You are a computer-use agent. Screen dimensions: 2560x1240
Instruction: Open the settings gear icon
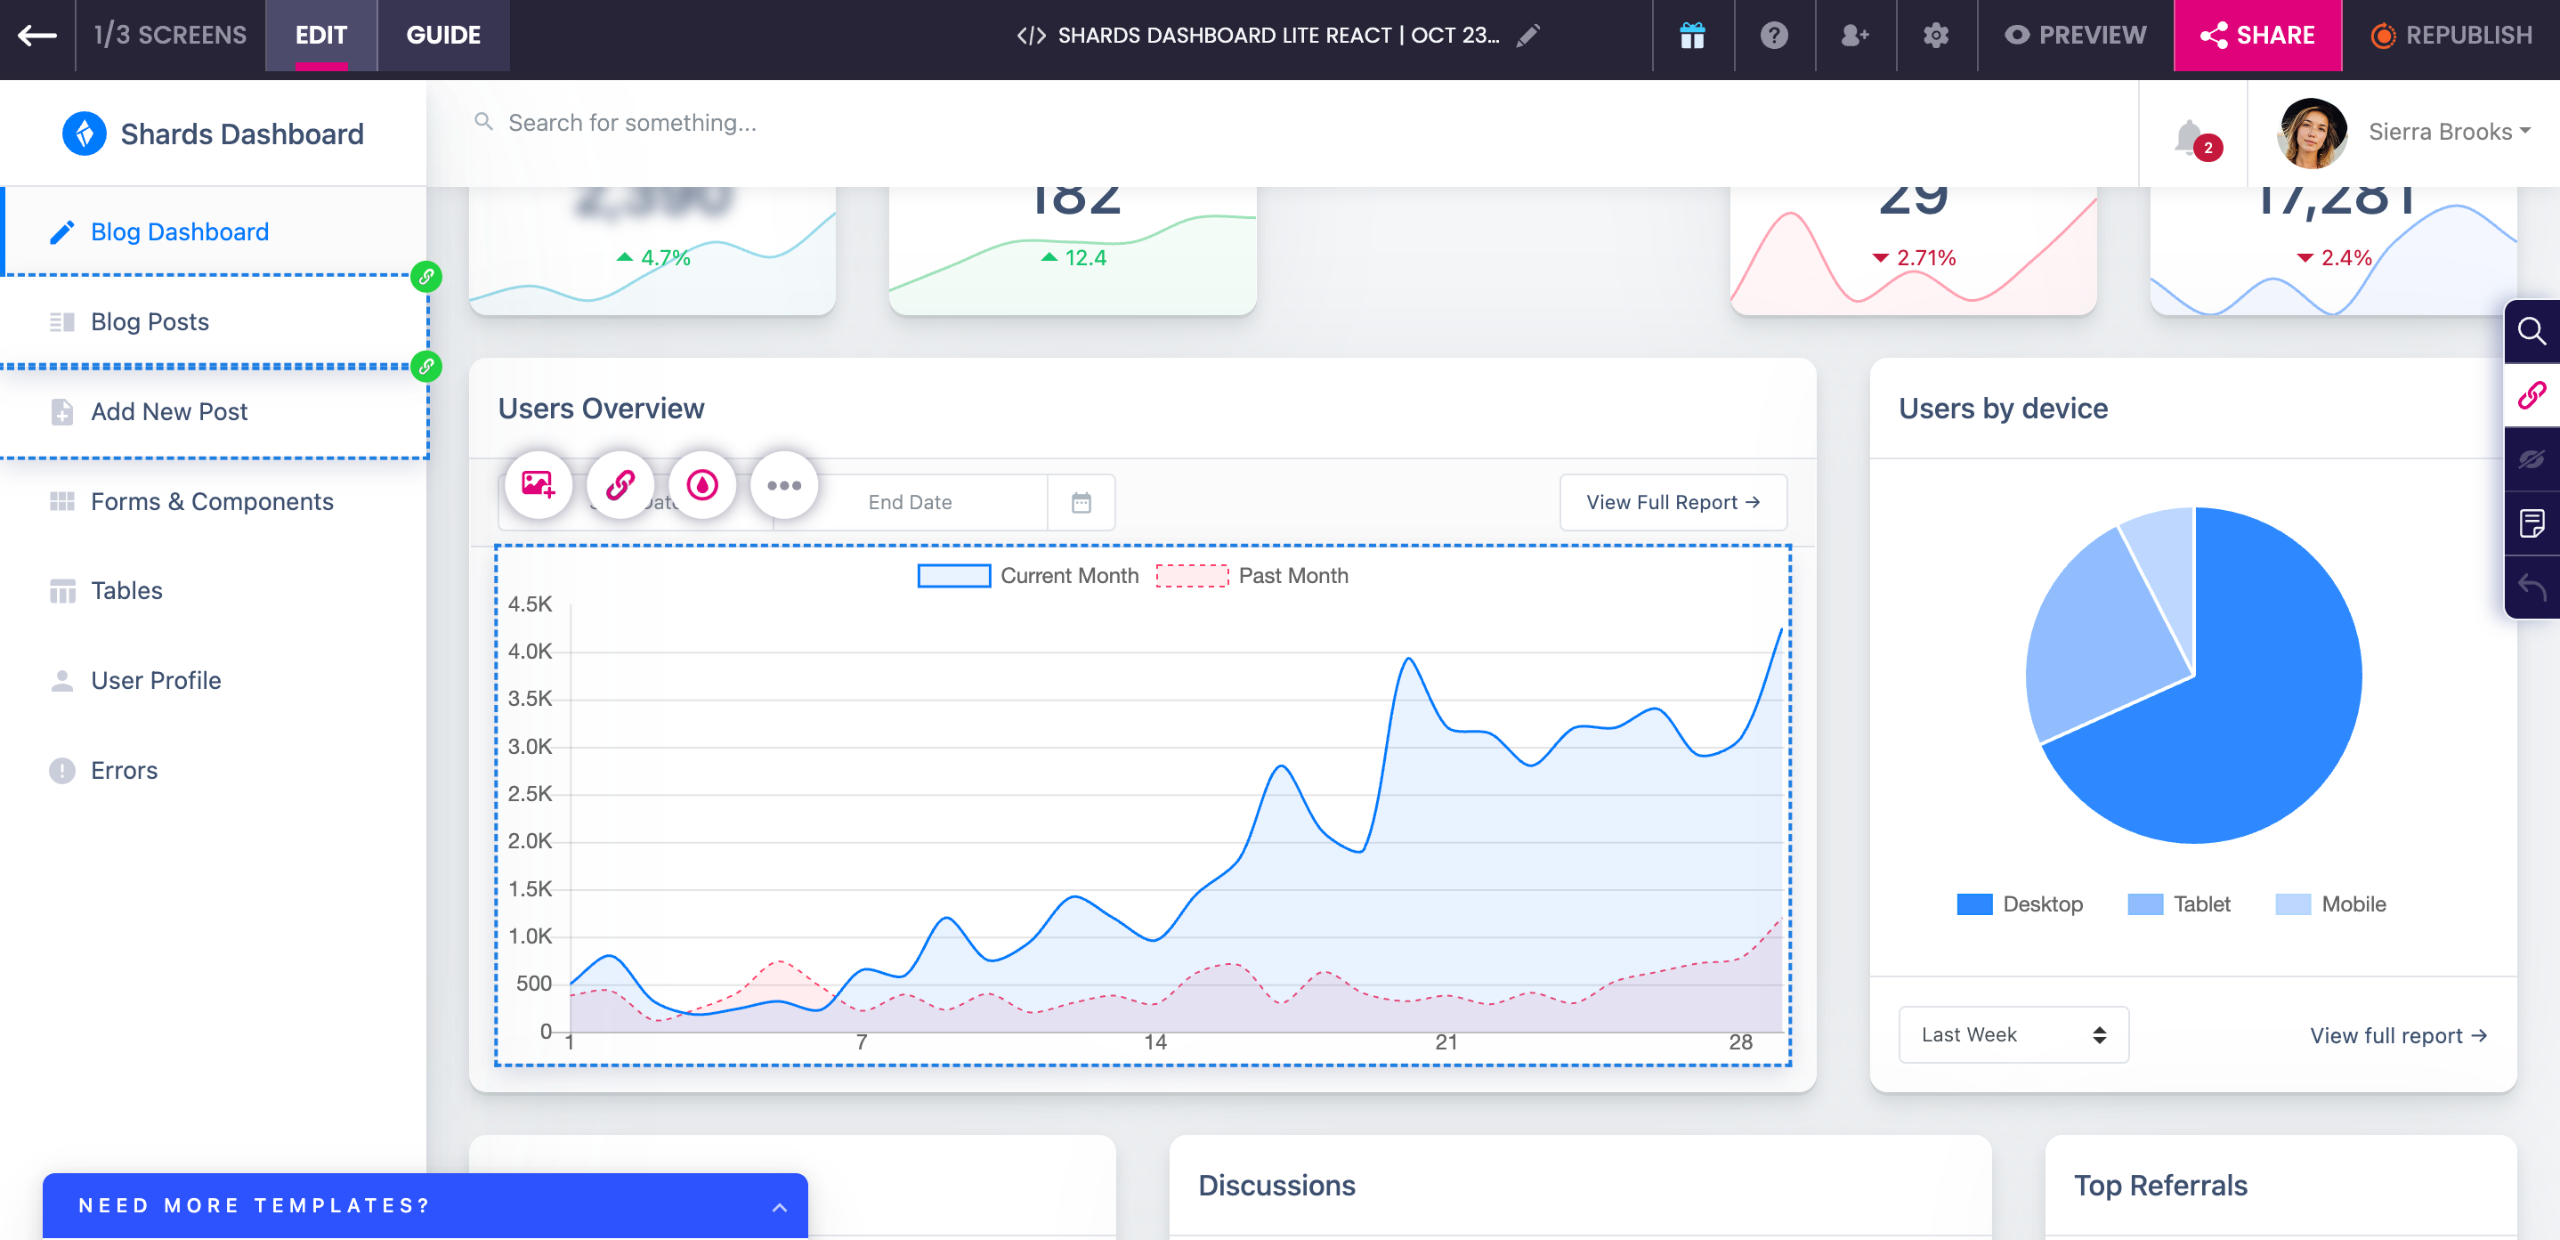(1936, 35)
